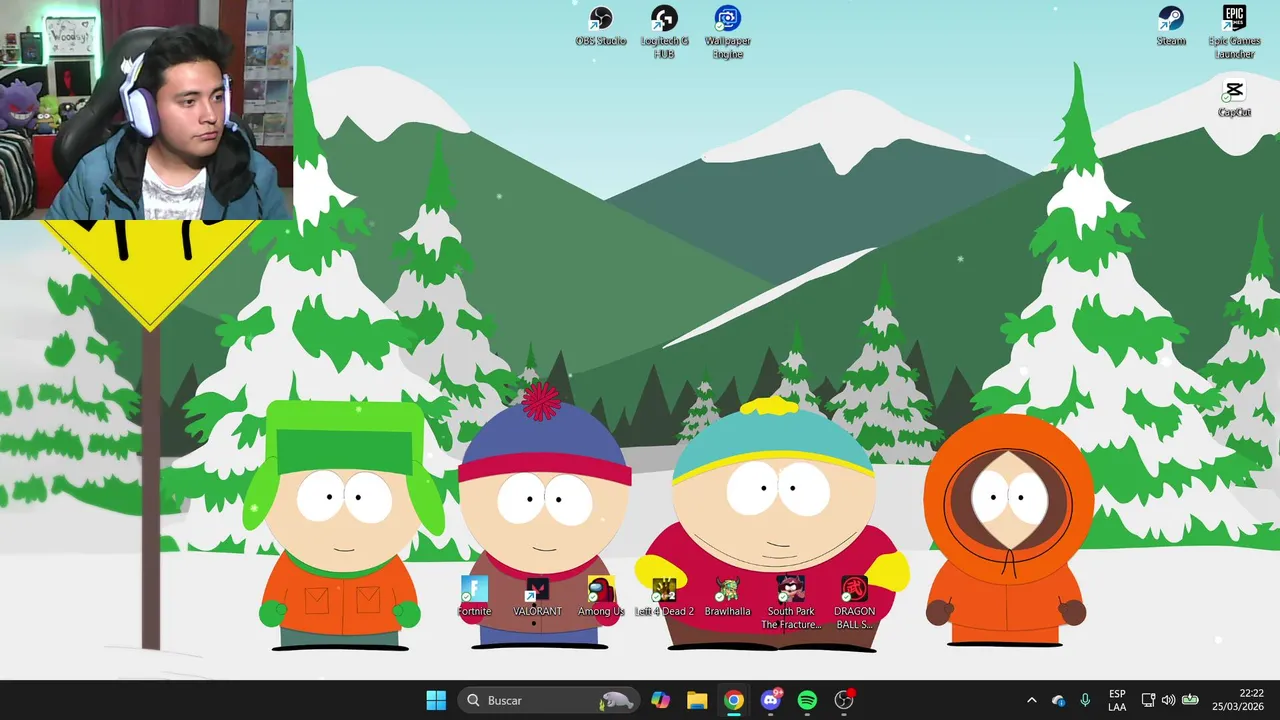
Task: Select the Steam desktop icon
Action: [x=1171, y=26]
